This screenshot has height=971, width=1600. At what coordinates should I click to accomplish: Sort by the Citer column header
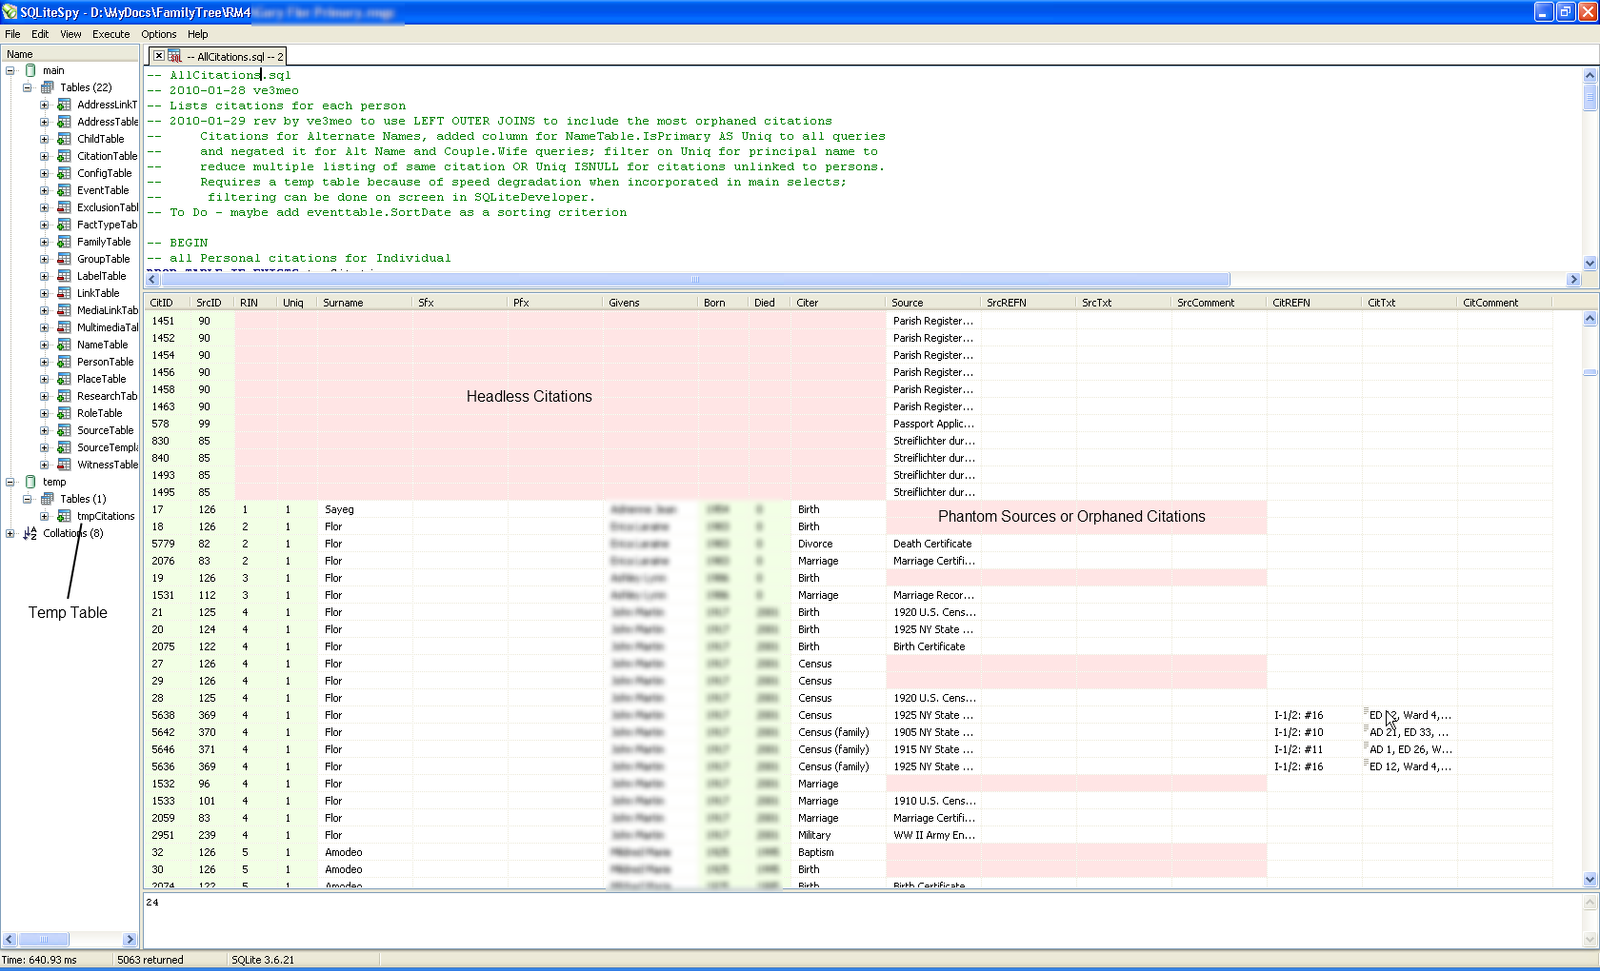pyautogui.click(x=838, y=302)
